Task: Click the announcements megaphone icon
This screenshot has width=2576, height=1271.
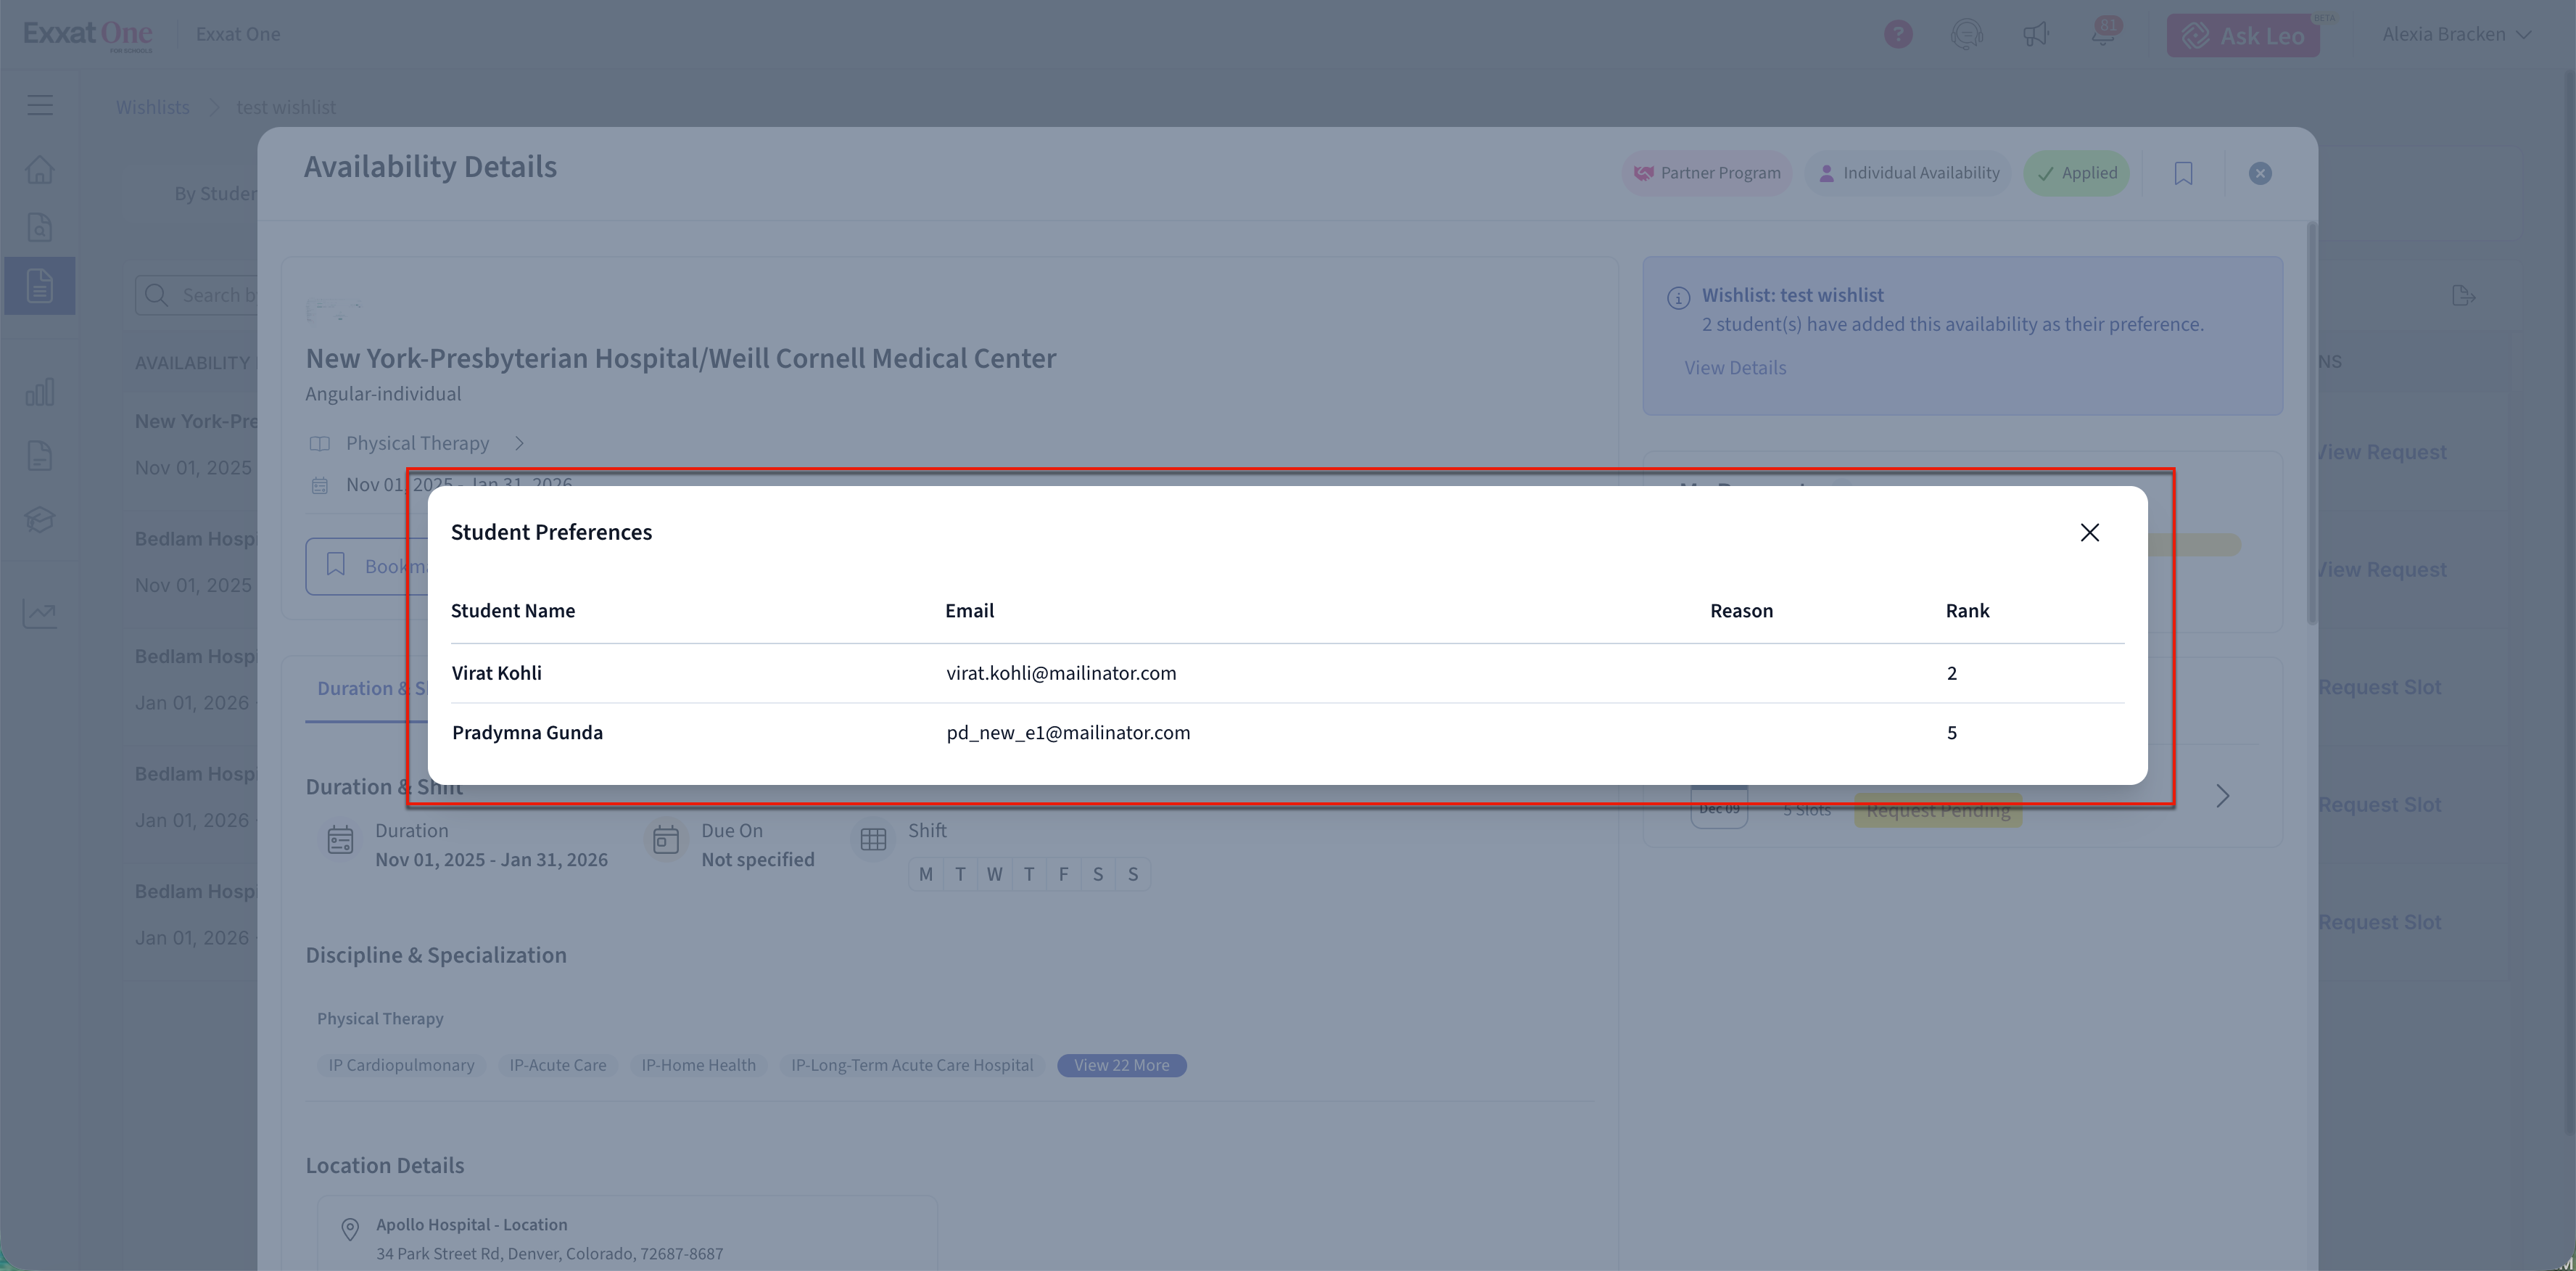Action: click(2035, 34)
